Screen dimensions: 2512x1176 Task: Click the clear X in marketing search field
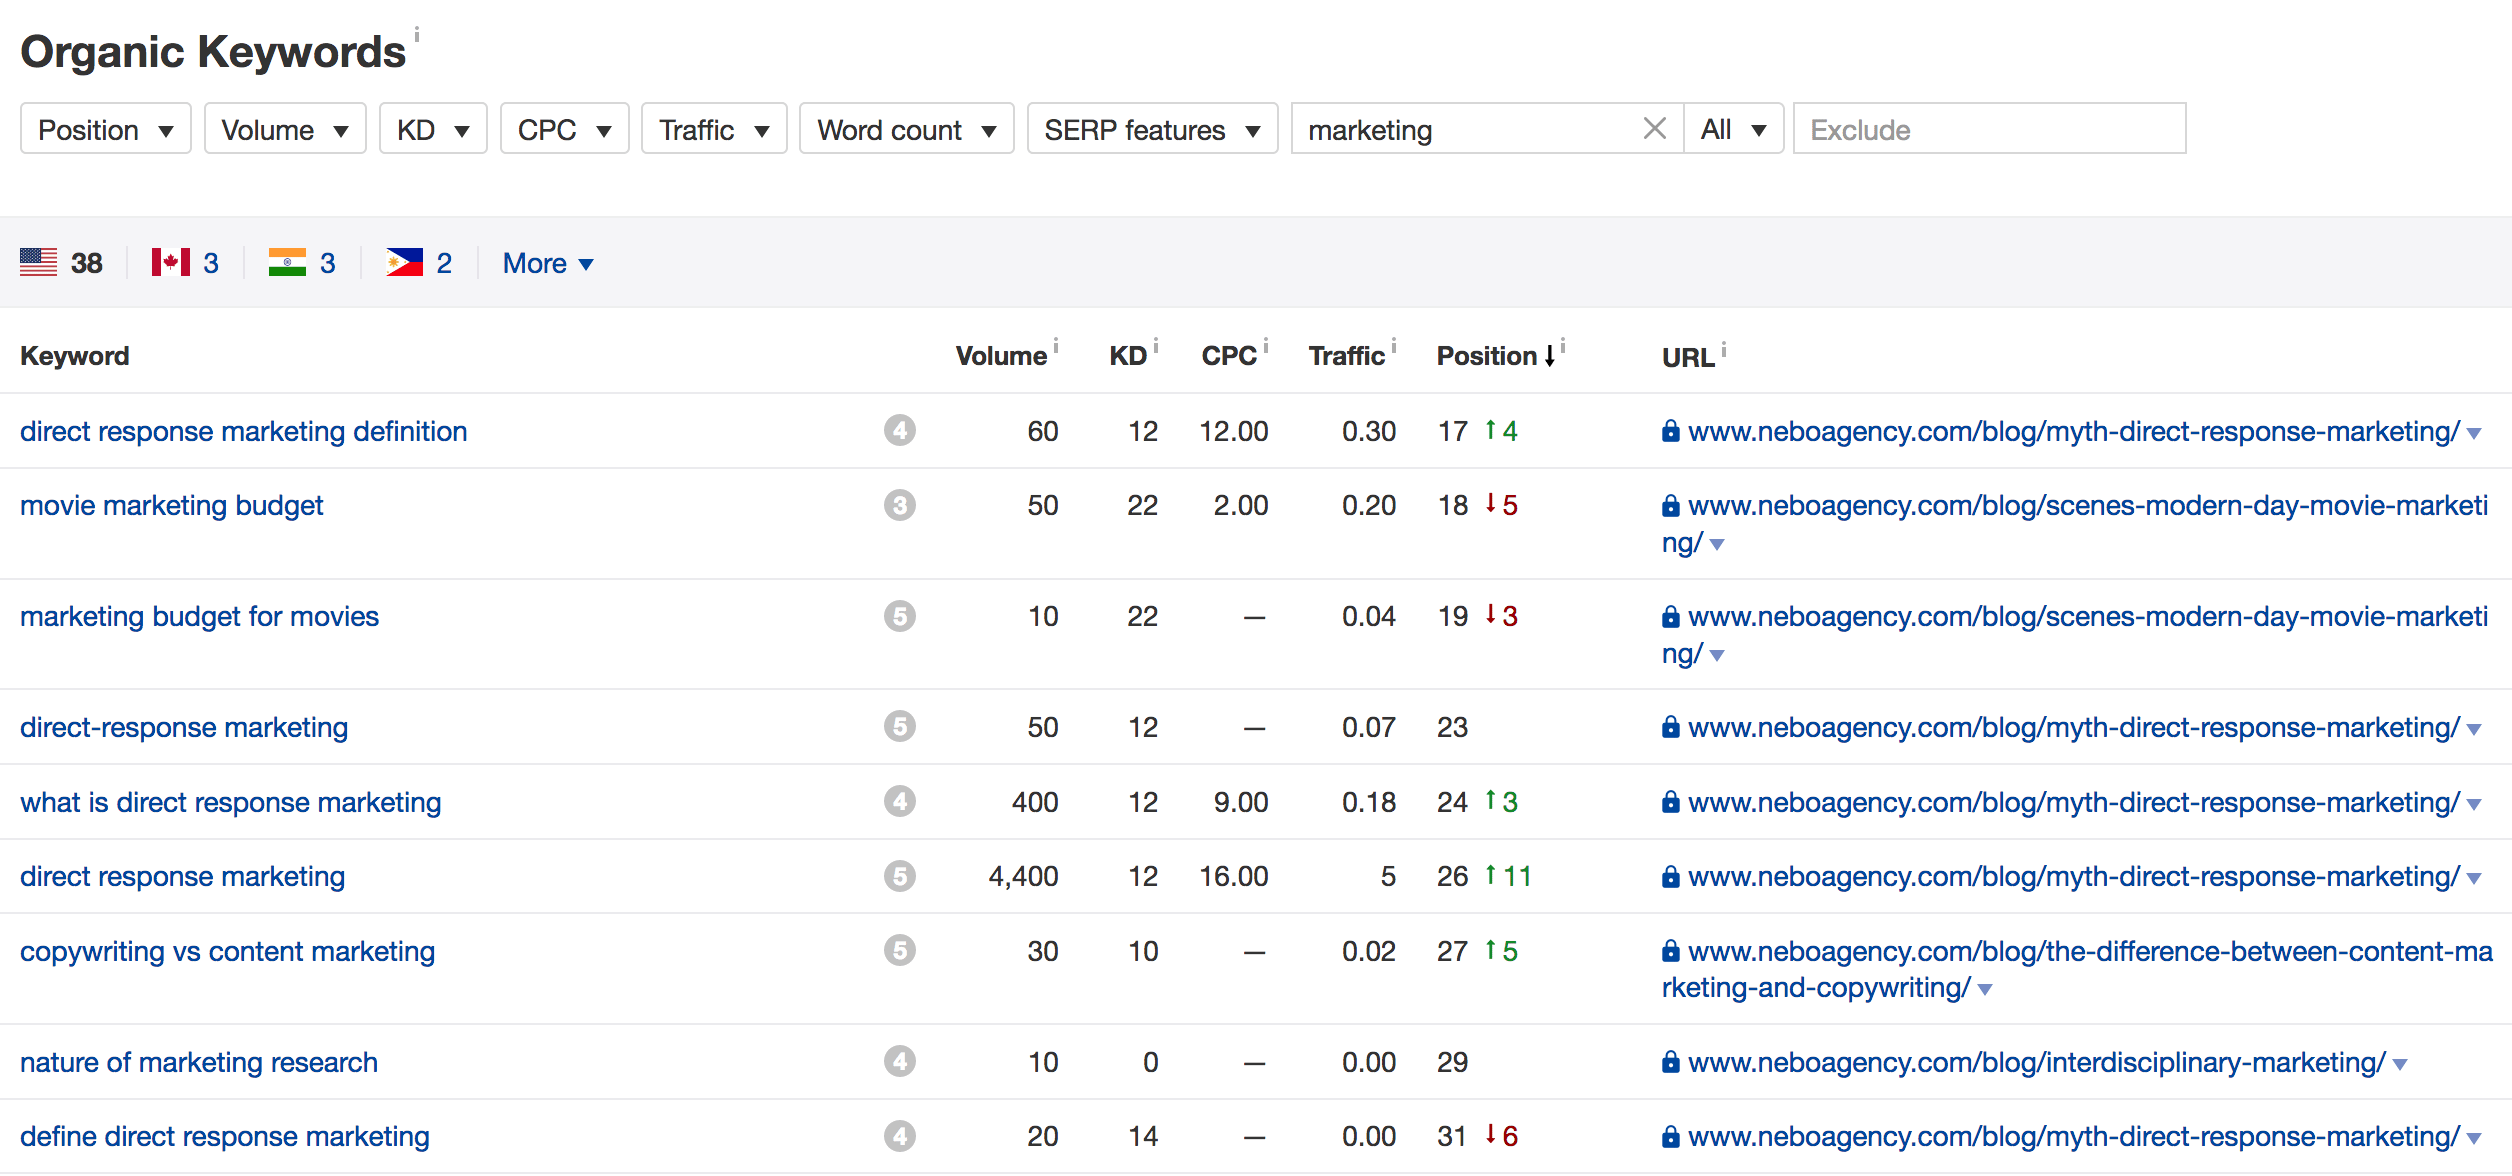click(x=1654, y=129)
